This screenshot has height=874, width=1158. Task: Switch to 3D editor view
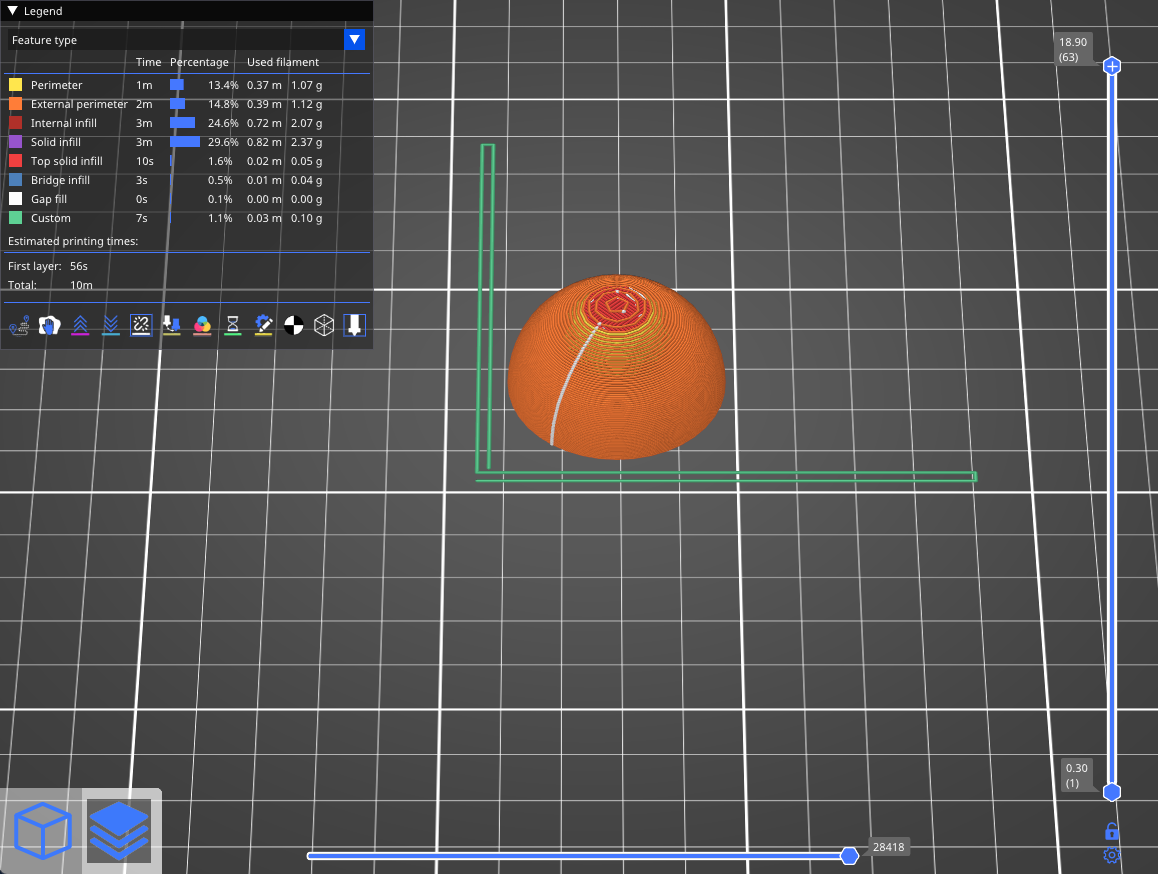[x=42, y=831]
